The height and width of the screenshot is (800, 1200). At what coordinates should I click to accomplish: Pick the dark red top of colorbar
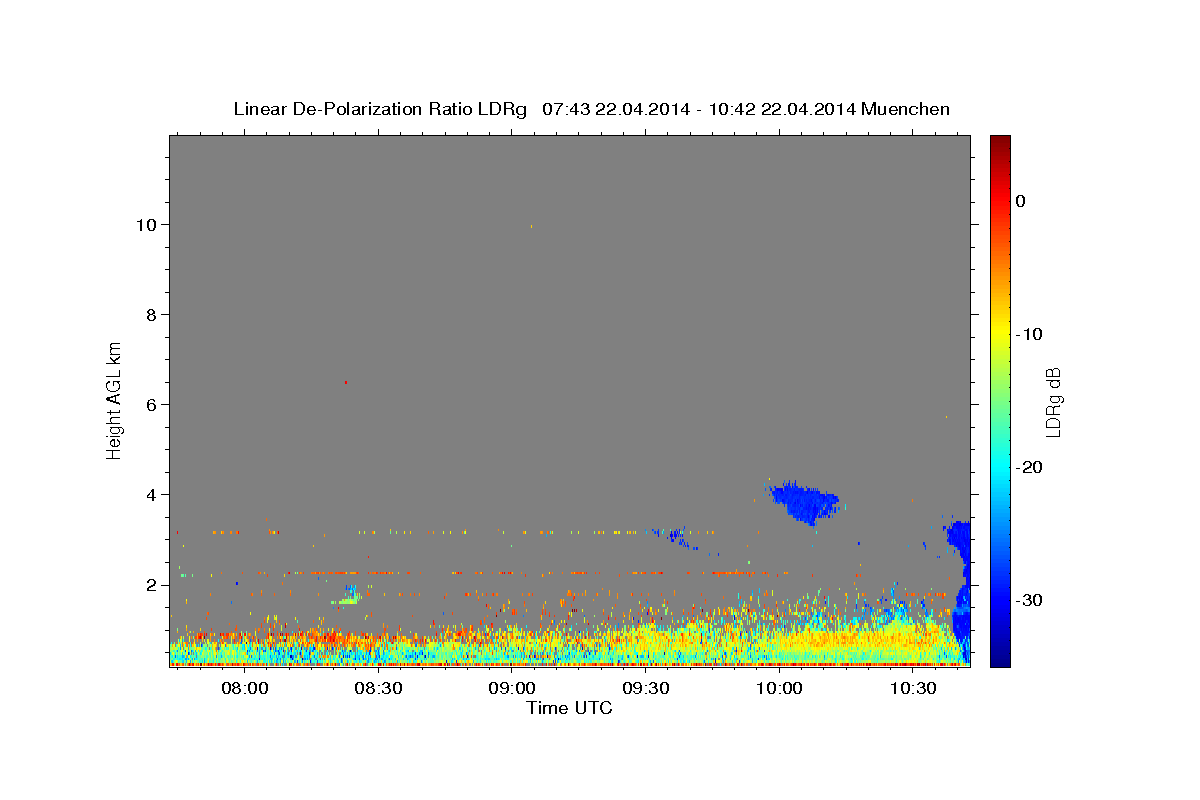click(x=1000, y=141)
